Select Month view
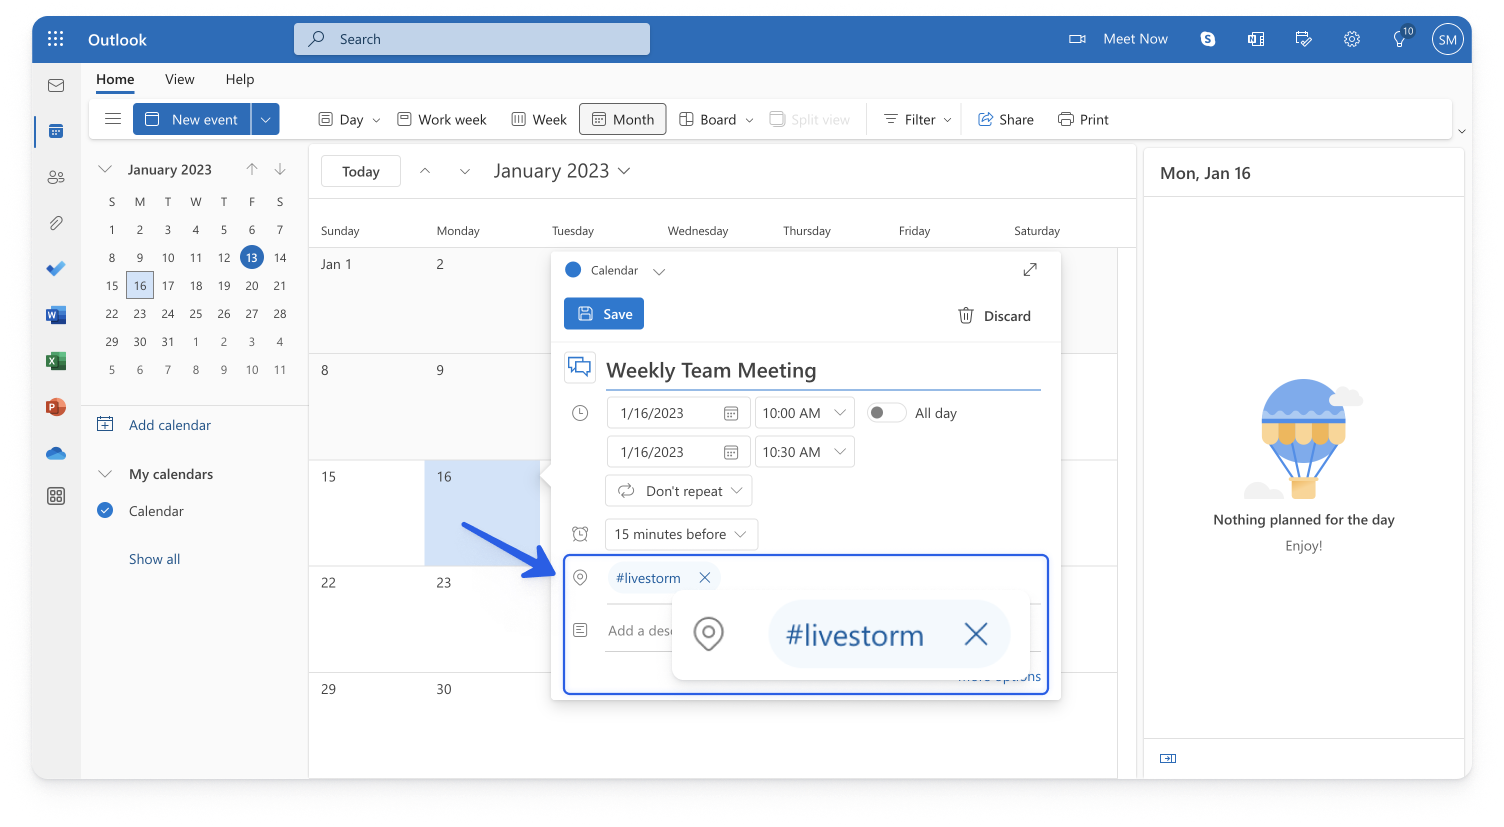This screenshot has height=827, width=1504. point(623,119)
